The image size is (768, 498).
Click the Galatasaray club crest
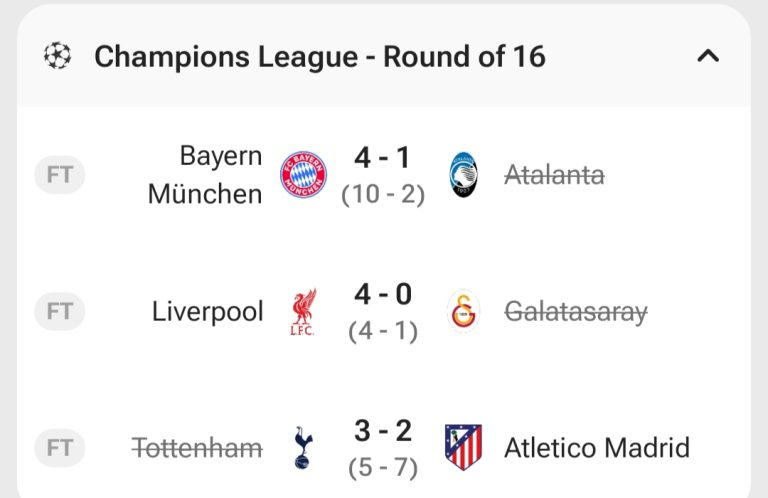click(464, 312)
